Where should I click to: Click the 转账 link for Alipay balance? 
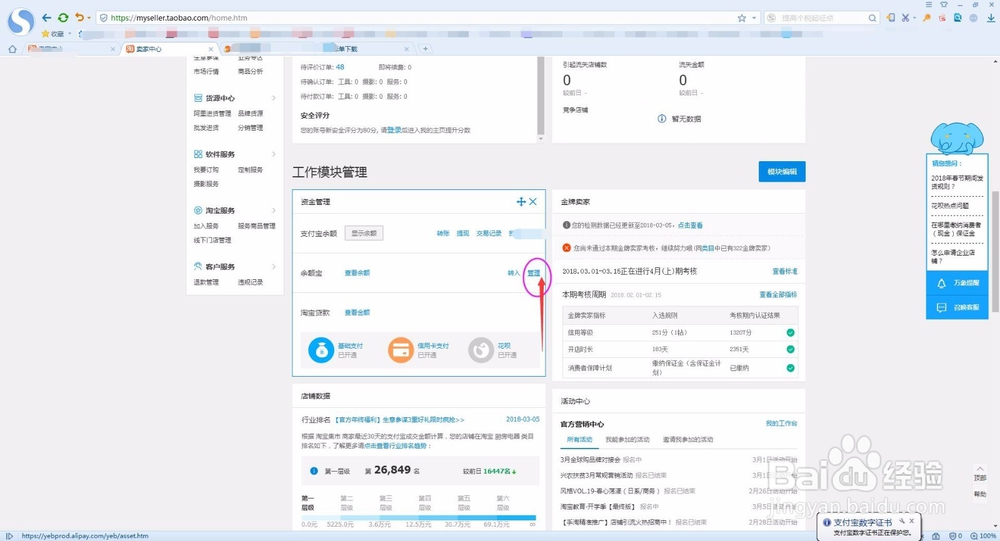pyautogui.click(x=443, y=233)
